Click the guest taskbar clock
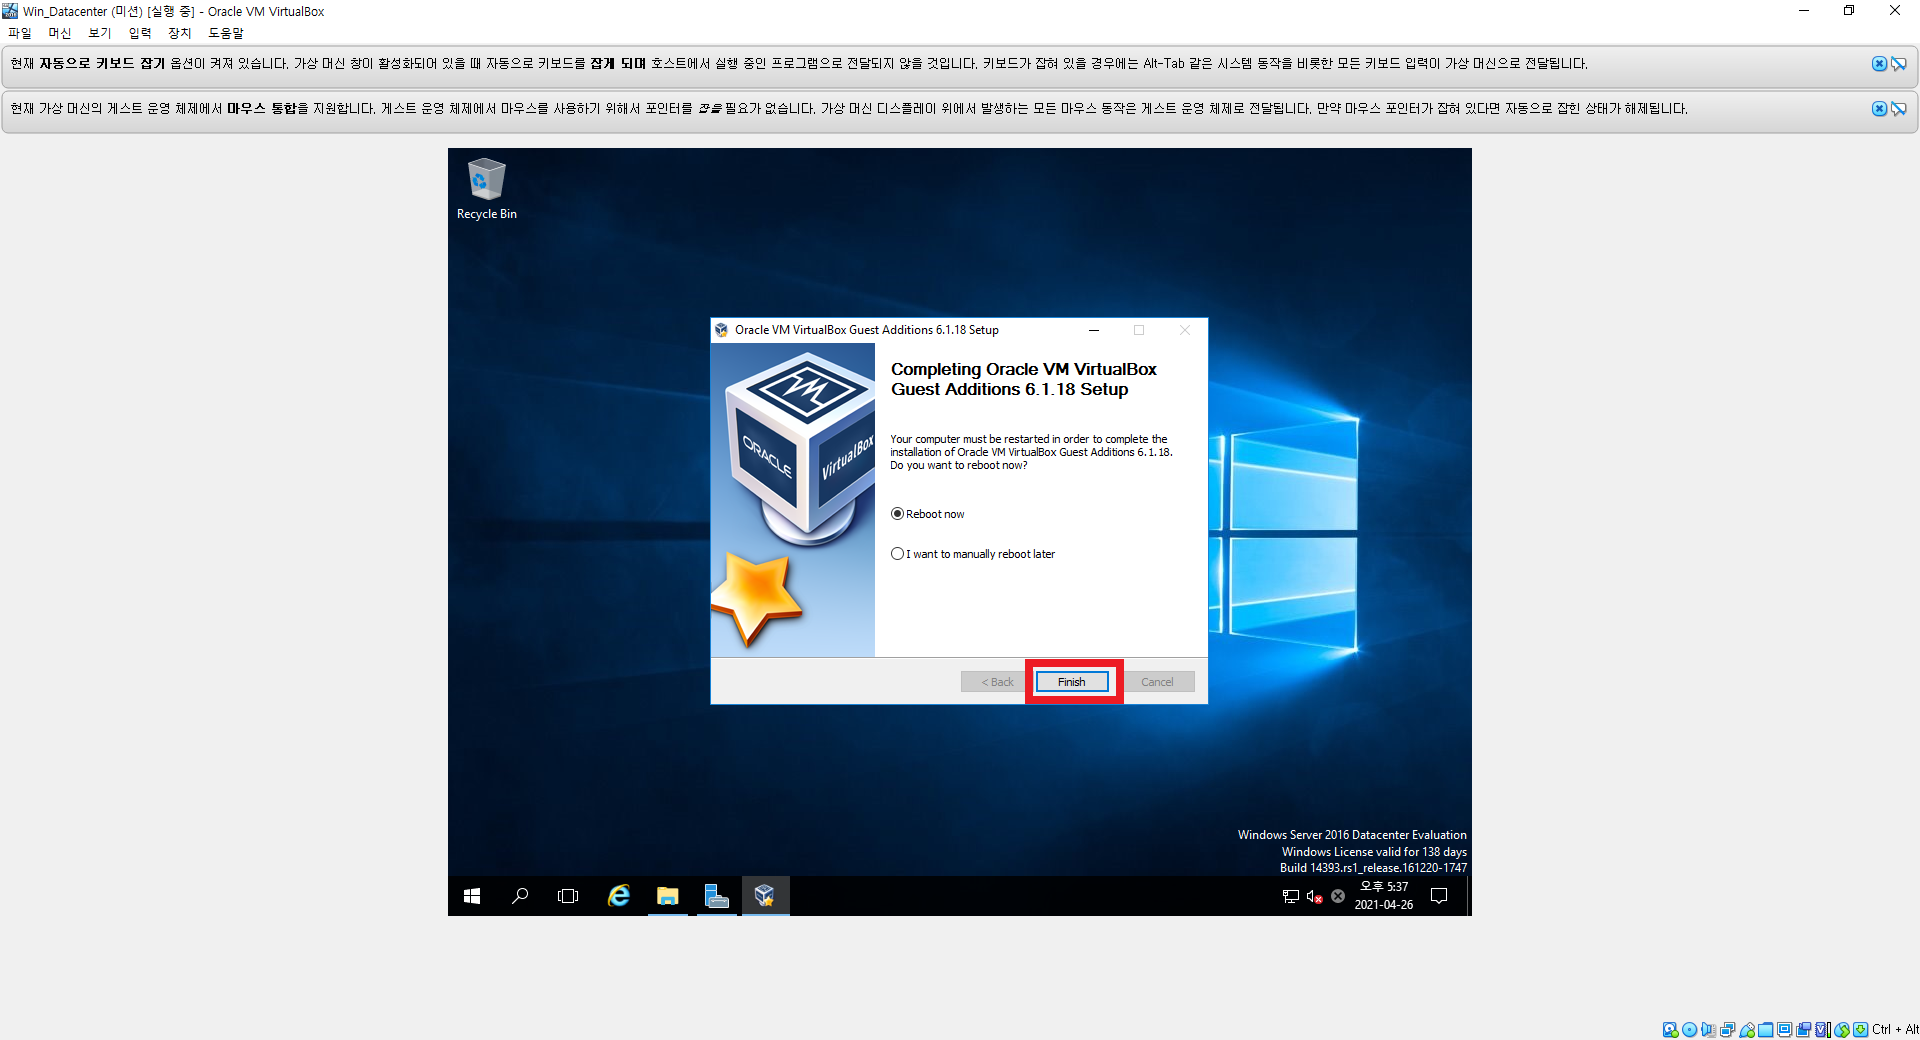The height and width of the screenshot is (1040, 1920). [1384, 896]
